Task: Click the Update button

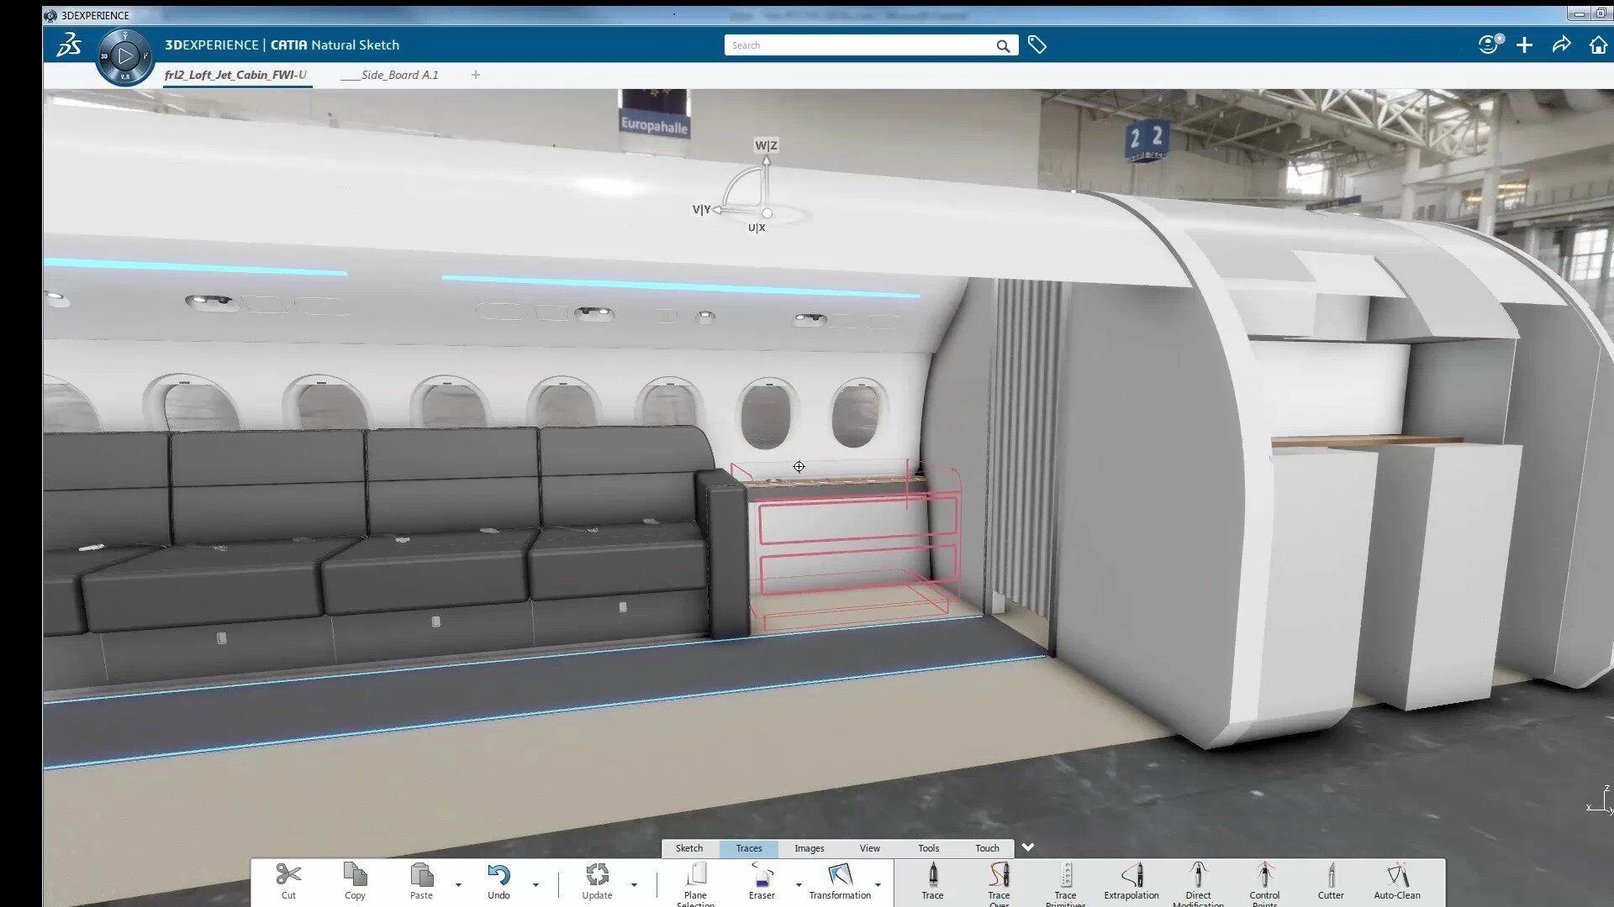Action: pyautogui.click(x=597, y=882)
